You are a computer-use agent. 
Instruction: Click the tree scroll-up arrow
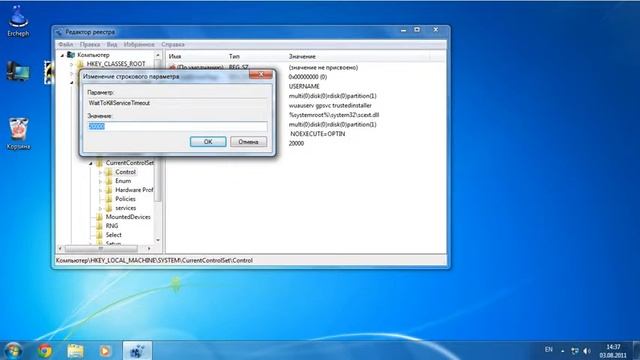coord(158,55)
